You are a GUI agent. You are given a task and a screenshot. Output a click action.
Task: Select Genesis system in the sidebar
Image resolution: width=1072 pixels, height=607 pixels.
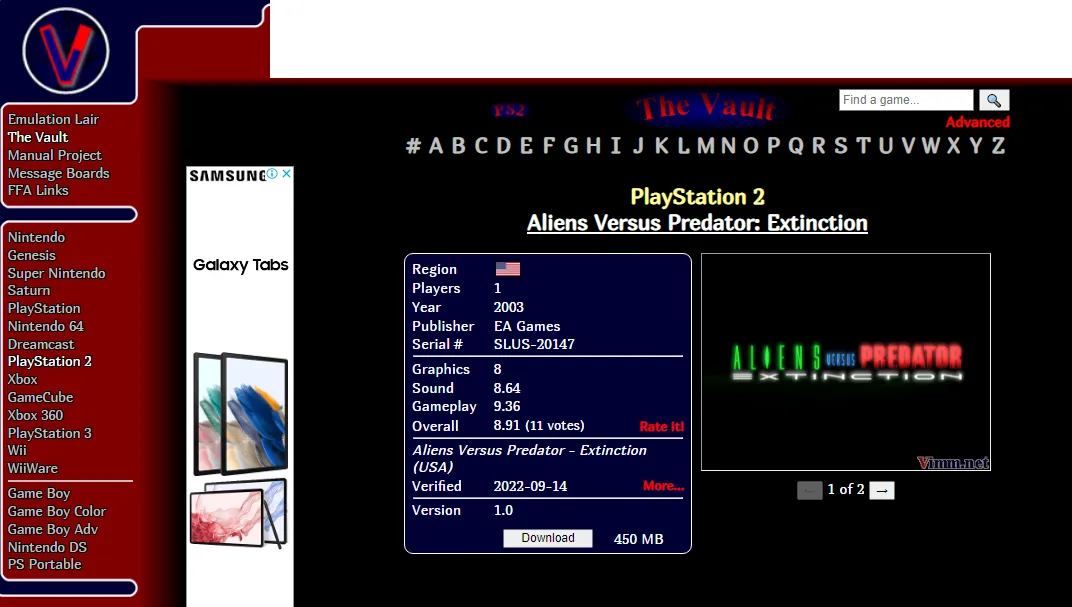[x=31, y=256]
